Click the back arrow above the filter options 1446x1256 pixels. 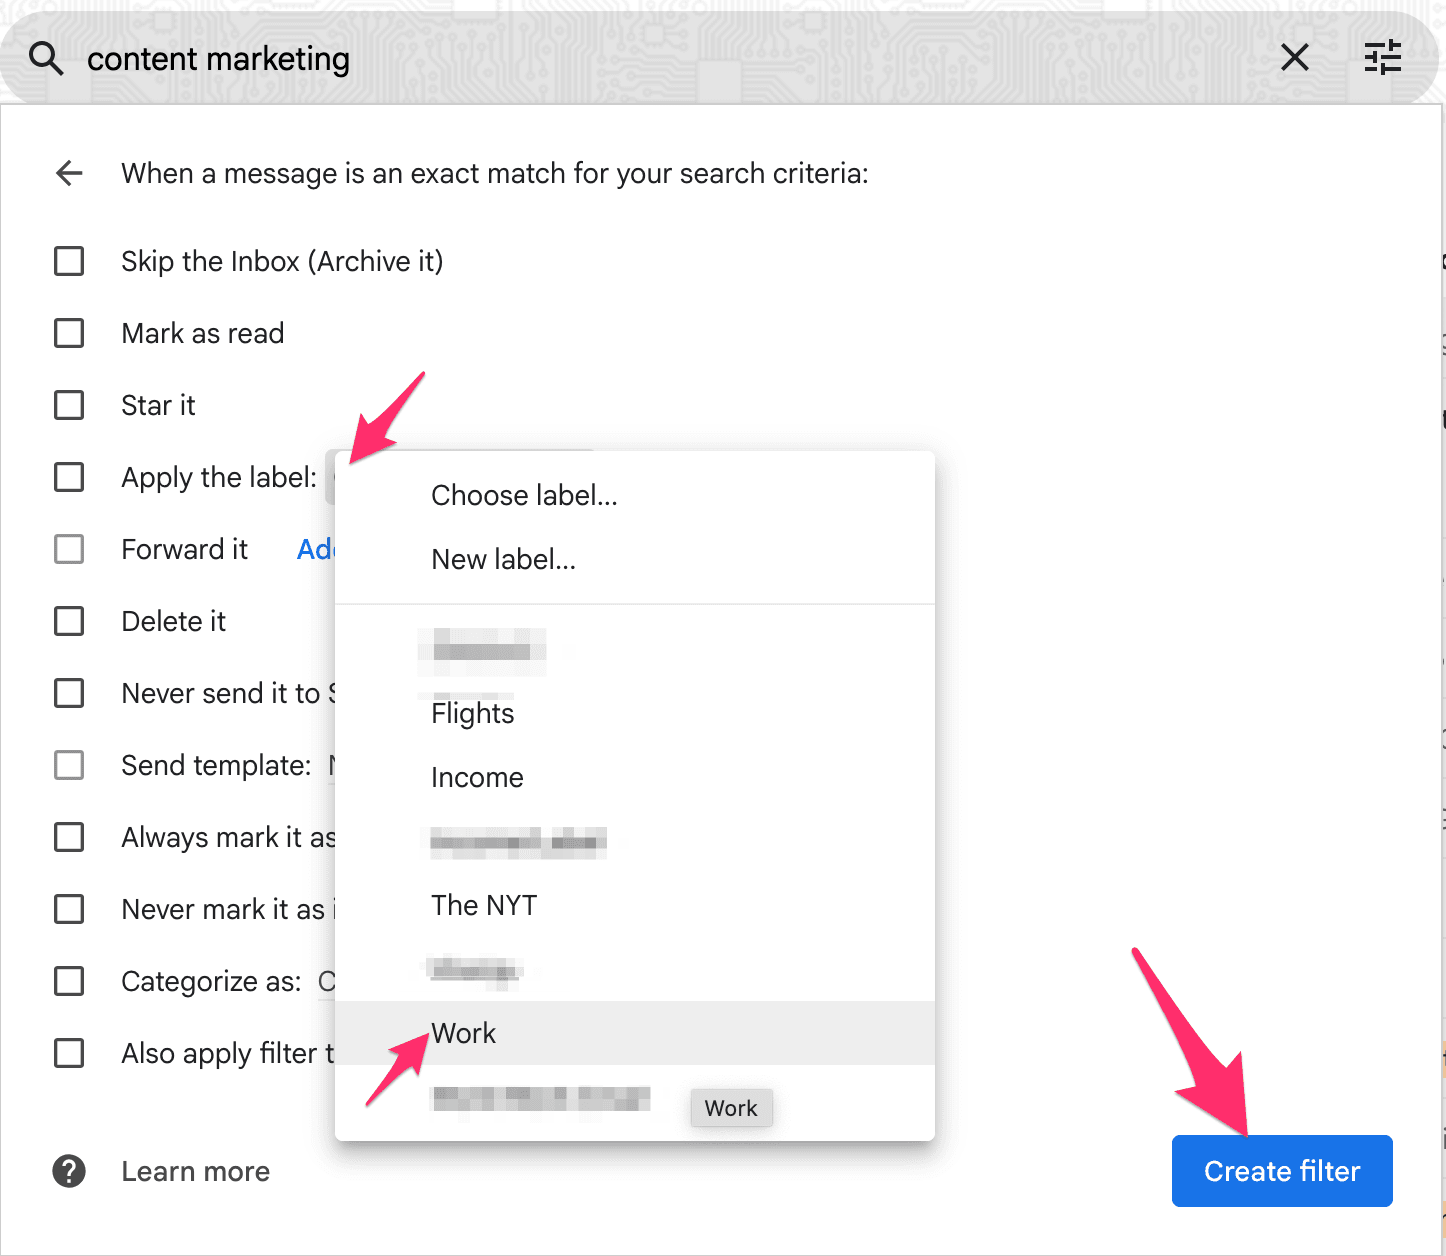tap(68, 173)
